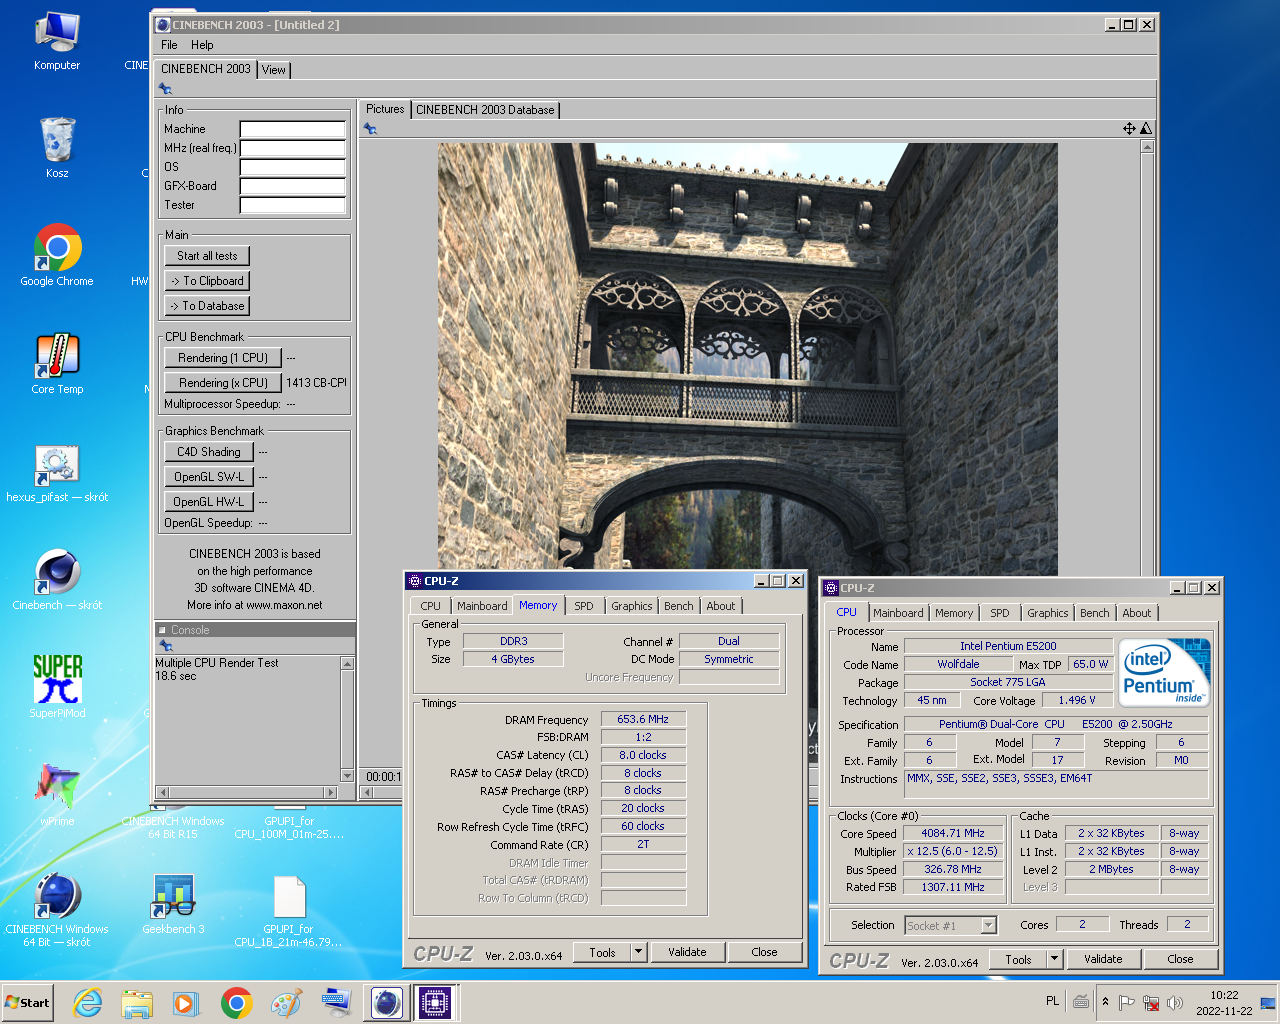Click the pin icon in the Console panel
This screenshot has width=1280, height=1024.
click(x=166, y=646)
